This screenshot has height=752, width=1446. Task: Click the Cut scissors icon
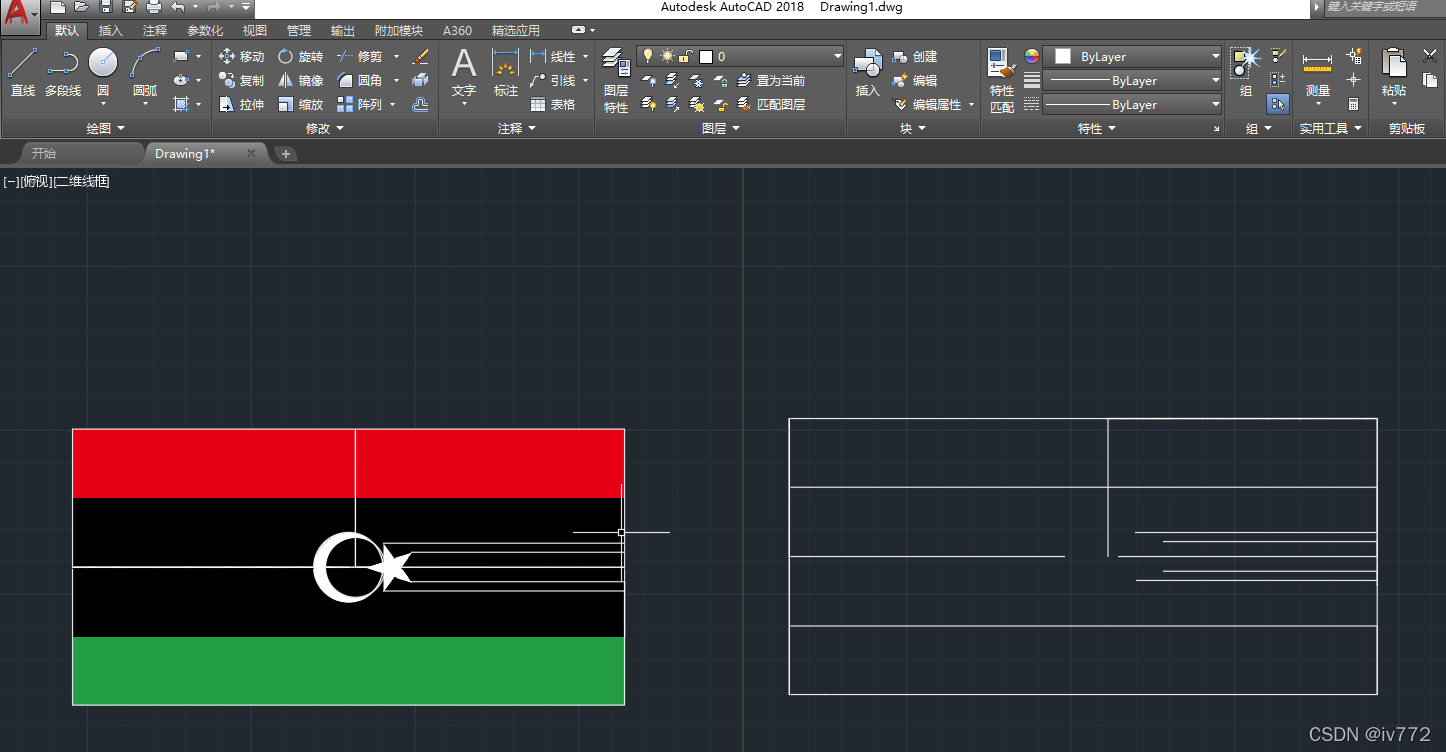click(x=1430, y=56)
